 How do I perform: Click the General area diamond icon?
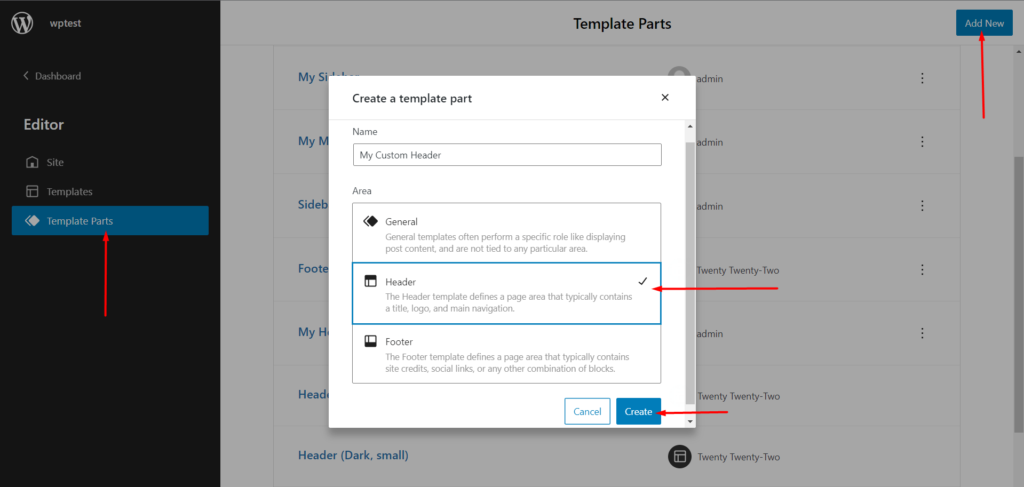[x=371, y=221]
